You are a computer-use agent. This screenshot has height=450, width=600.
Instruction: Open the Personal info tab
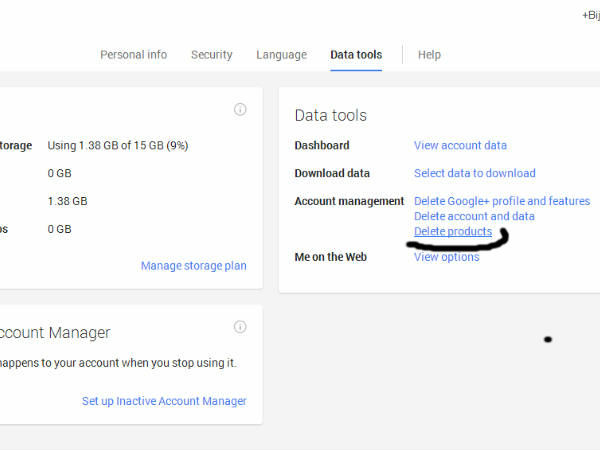133,55
